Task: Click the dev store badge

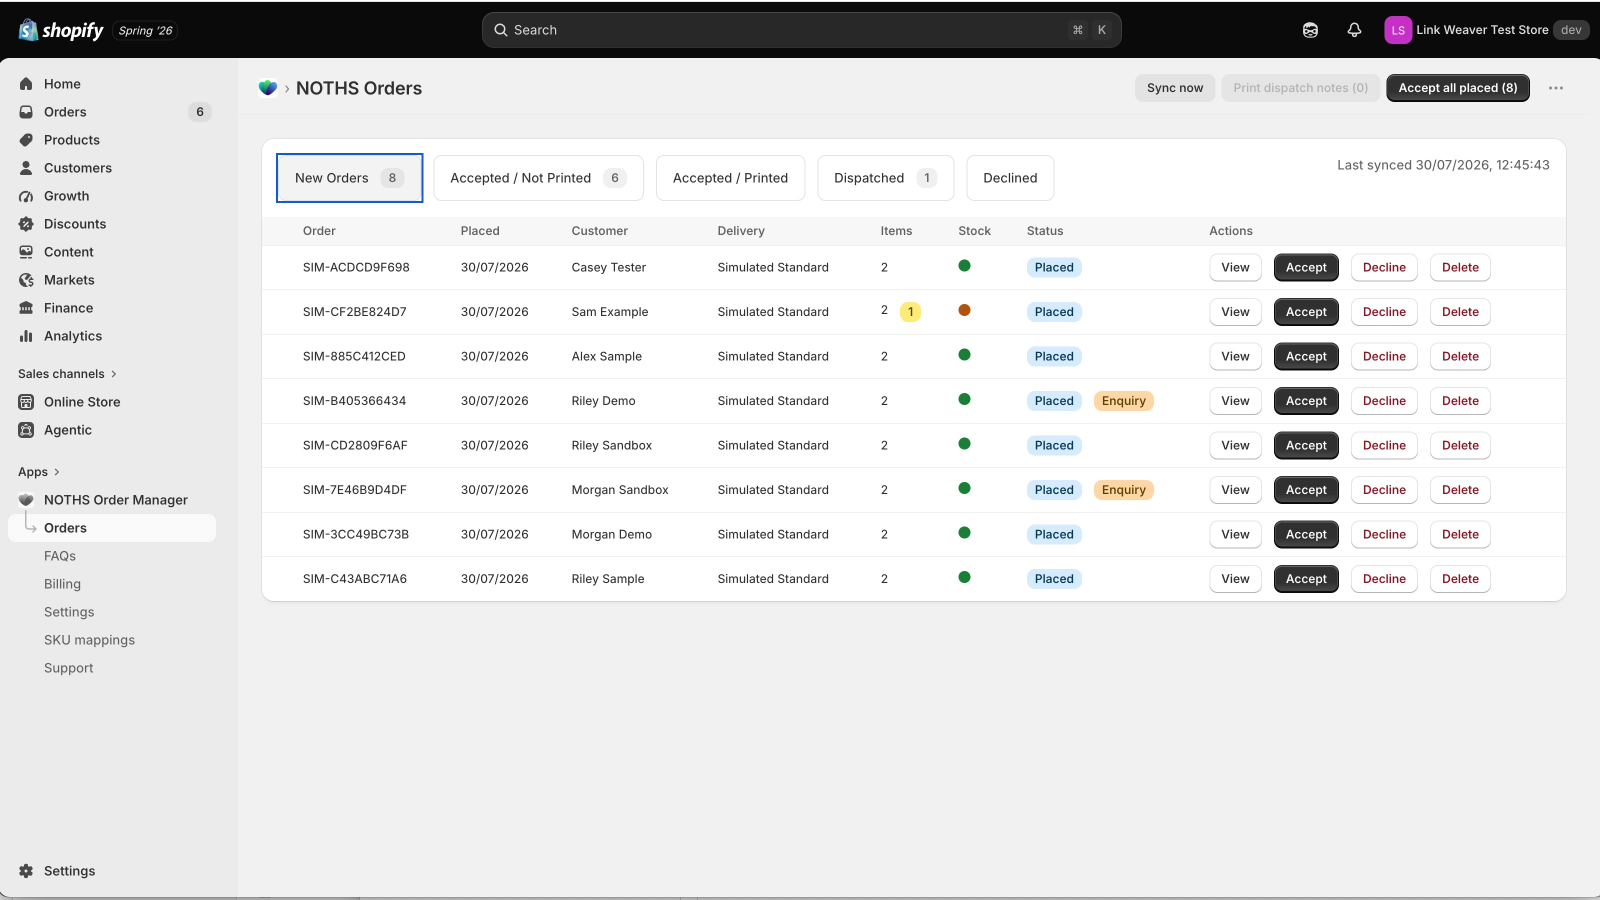Action: (1571, 30)
